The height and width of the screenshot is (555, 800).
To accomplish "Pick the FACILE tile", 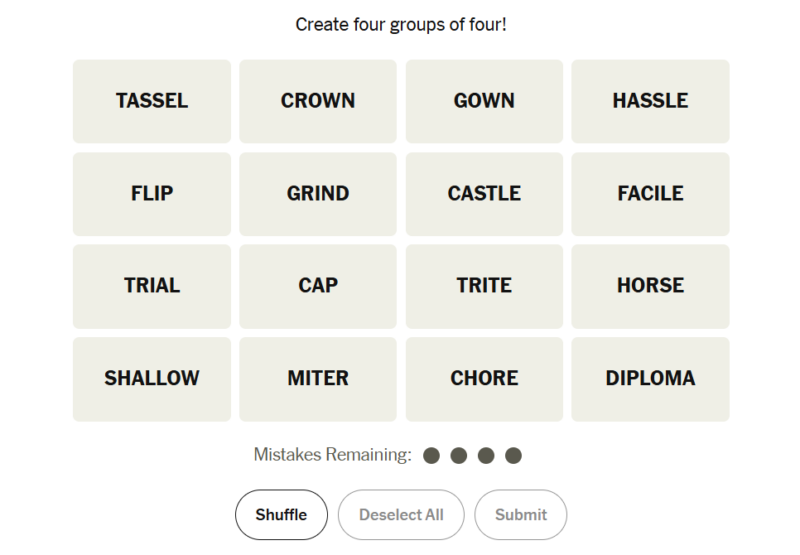I will point(650,194).
